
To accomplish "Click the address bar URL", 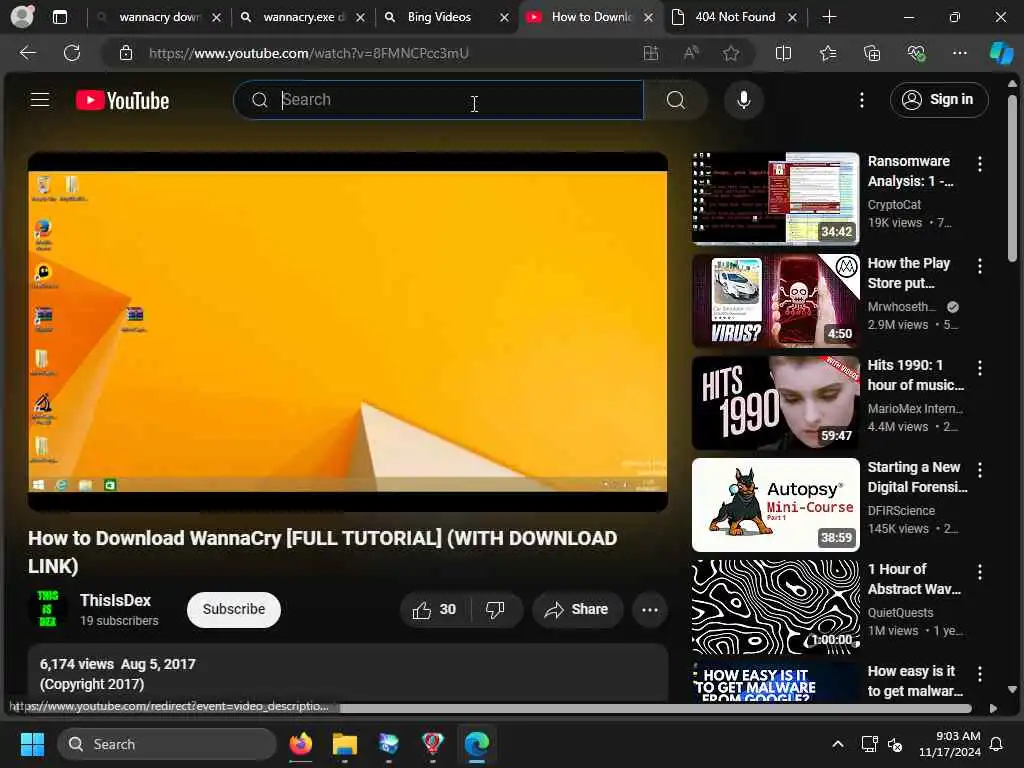I will tap(308, 53).
